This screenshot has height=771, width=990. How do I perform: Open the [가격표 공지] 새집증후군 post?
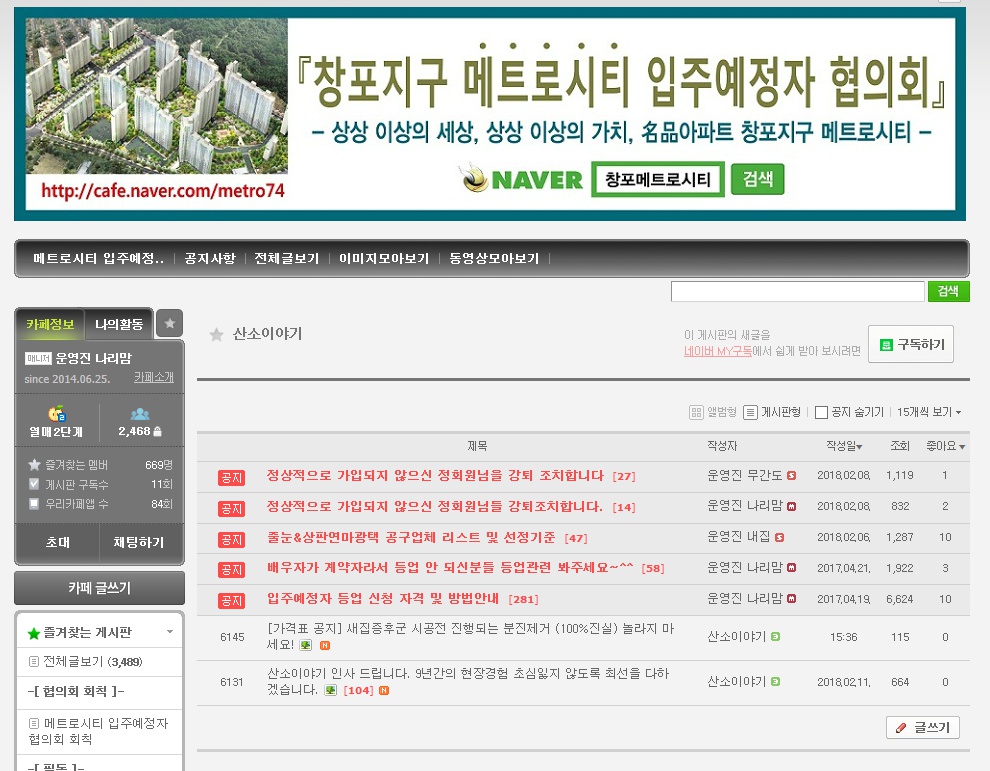tap(470, 637)
